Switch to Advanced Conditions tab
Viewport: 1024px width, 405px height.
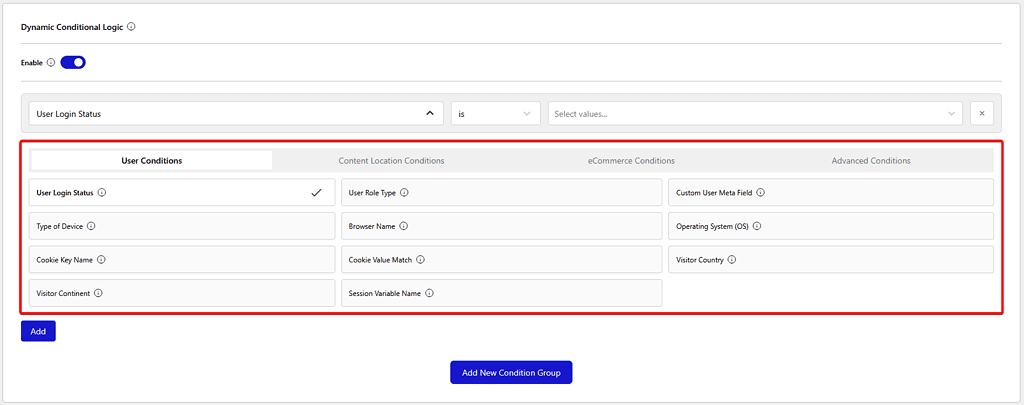(871, 161)
